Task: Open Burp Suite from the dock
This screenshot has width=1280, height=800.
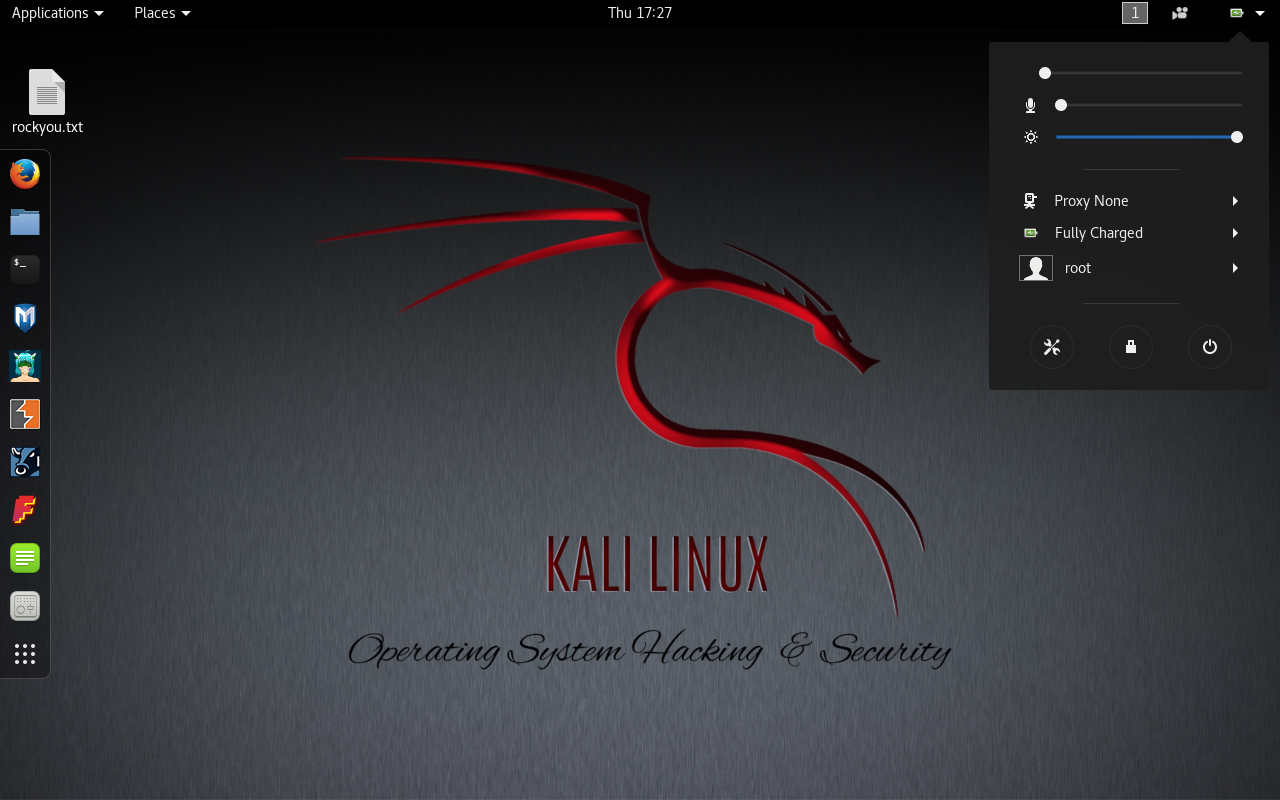Action: [x=25, y=414]
